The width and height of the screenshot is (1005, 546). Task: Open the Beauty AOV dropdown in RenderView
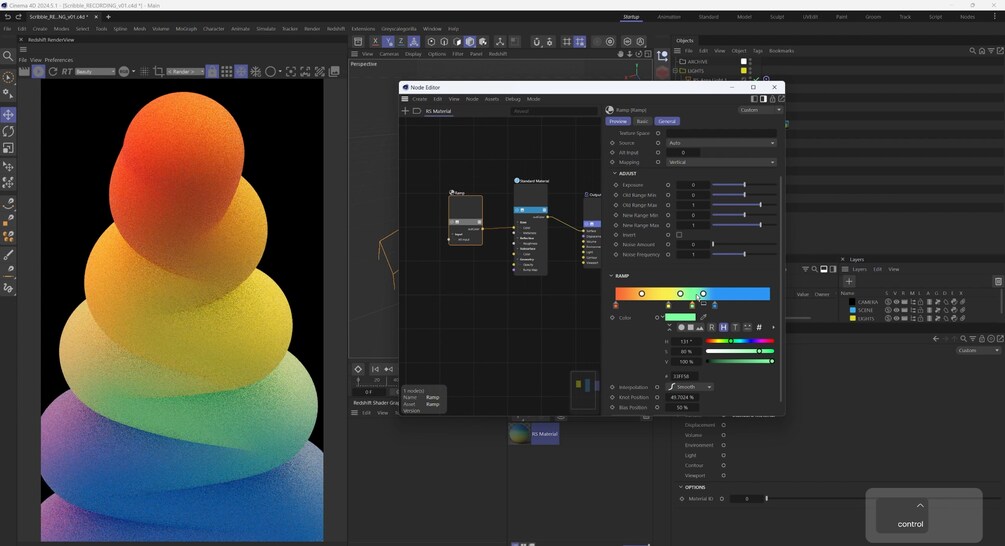click(95, 72)
